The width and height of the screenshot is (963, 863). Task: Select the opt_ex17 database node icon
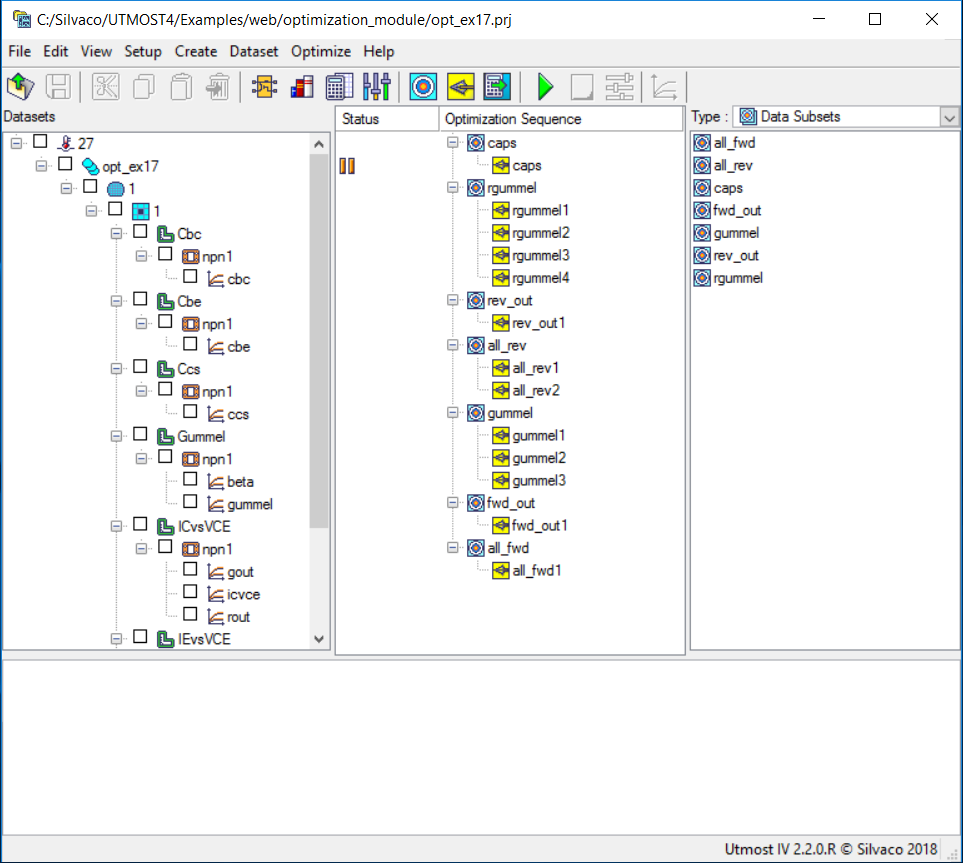tap(90, 166)
